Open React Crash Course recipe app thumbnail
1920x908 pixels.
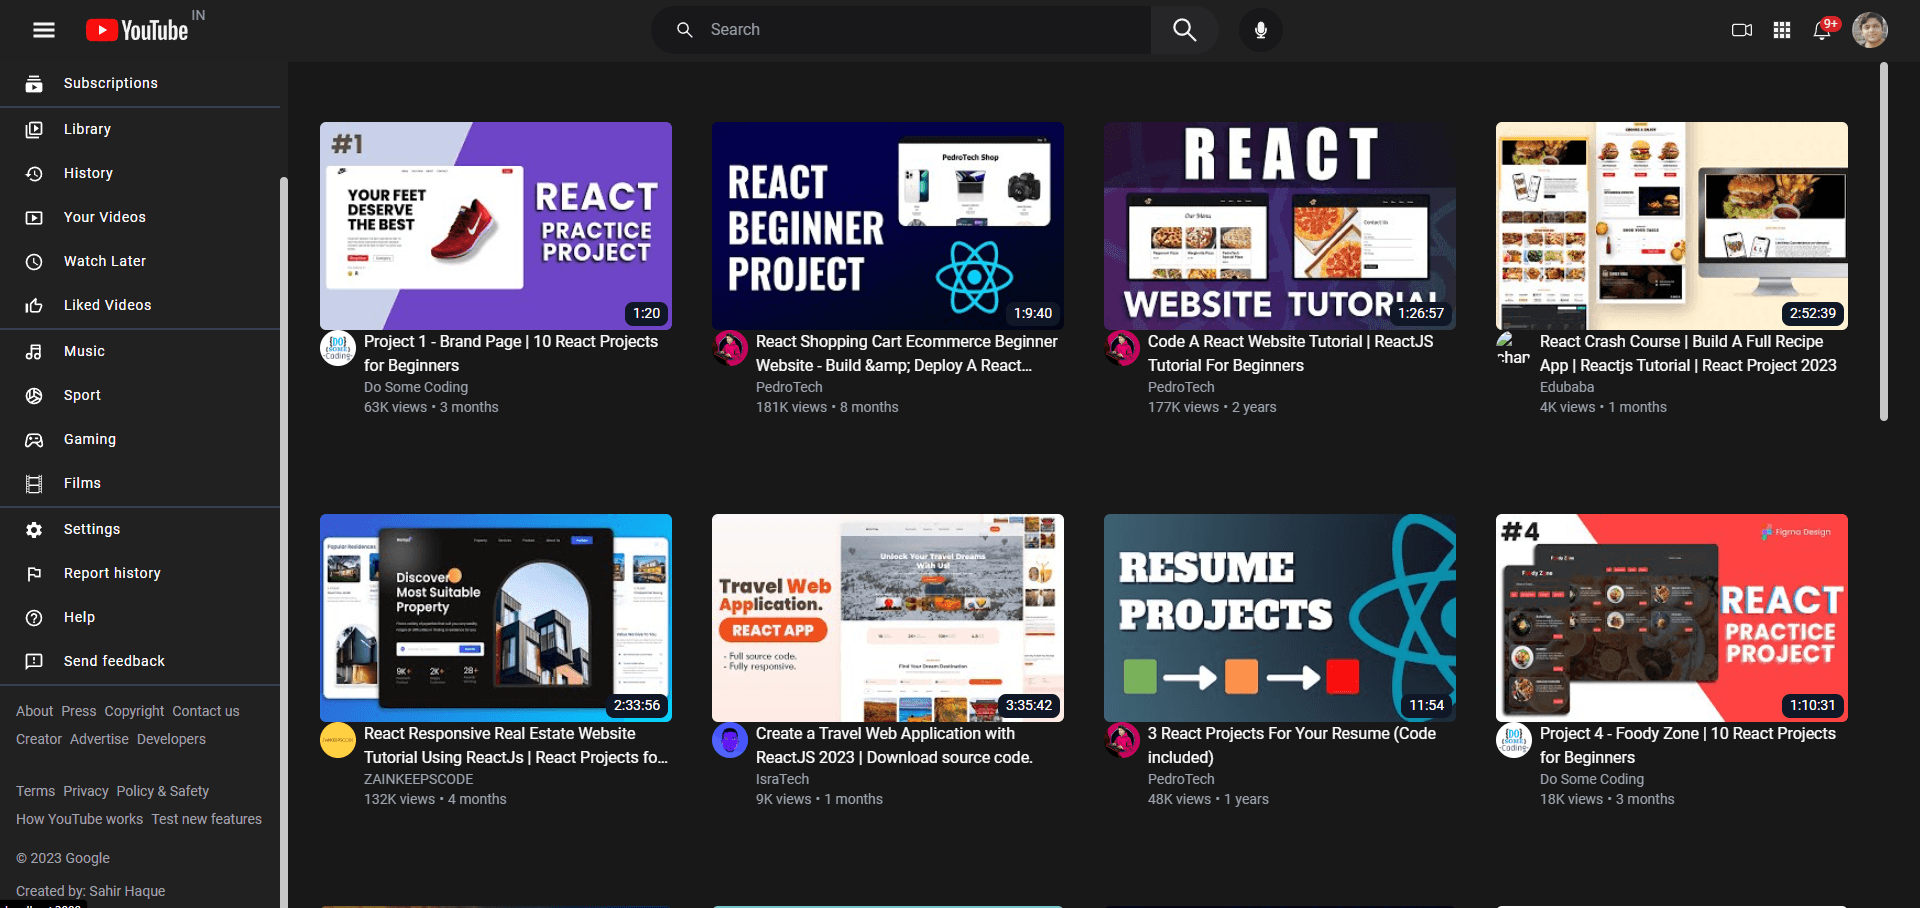point(1672,226)
